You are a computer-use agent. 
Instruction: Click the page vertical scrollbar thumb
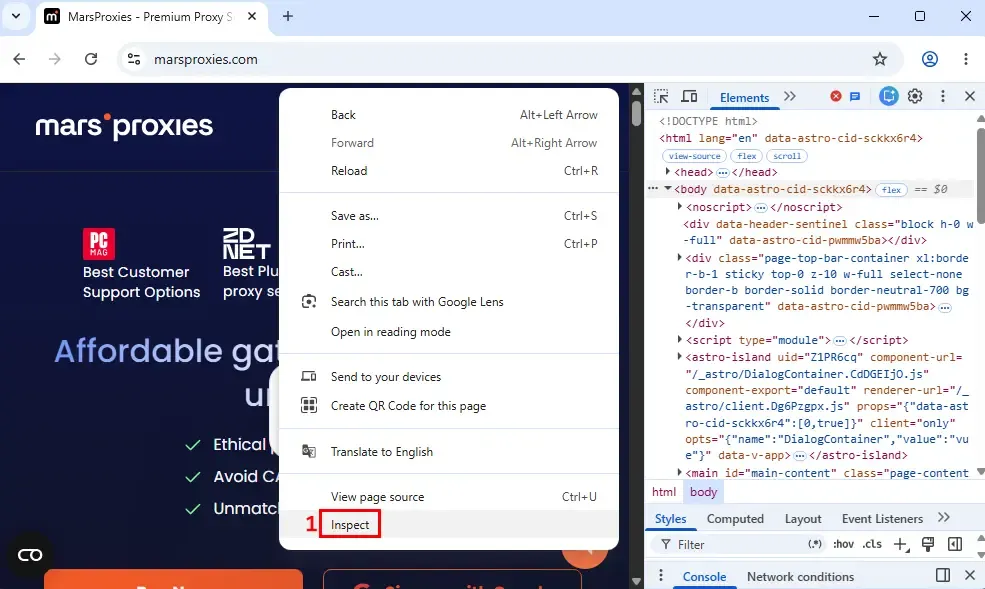[x=636, y=112]
